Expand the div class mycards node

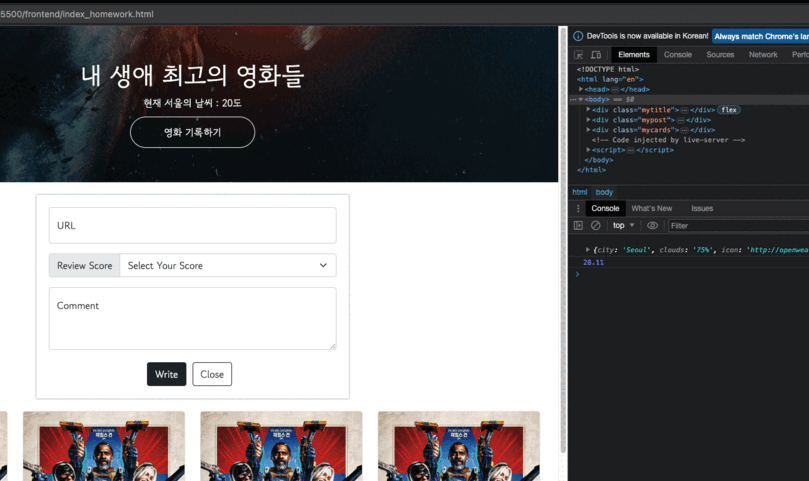pyautogui.click(x=588, y=130)
